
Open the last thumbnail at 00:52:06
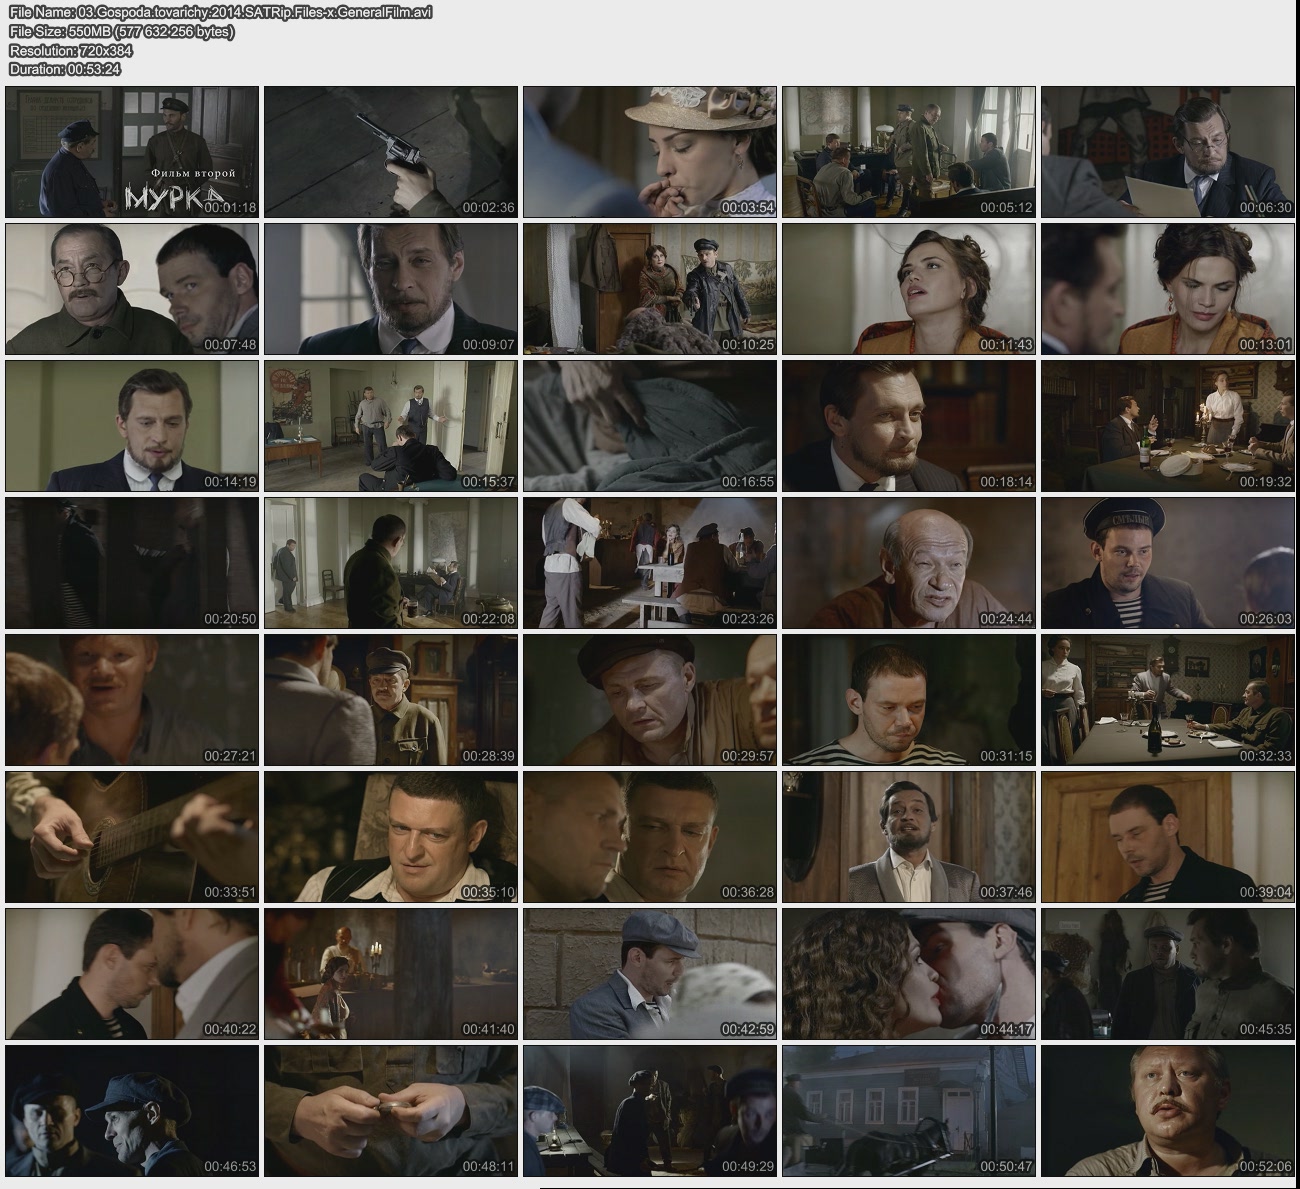pos(1168,1111)
